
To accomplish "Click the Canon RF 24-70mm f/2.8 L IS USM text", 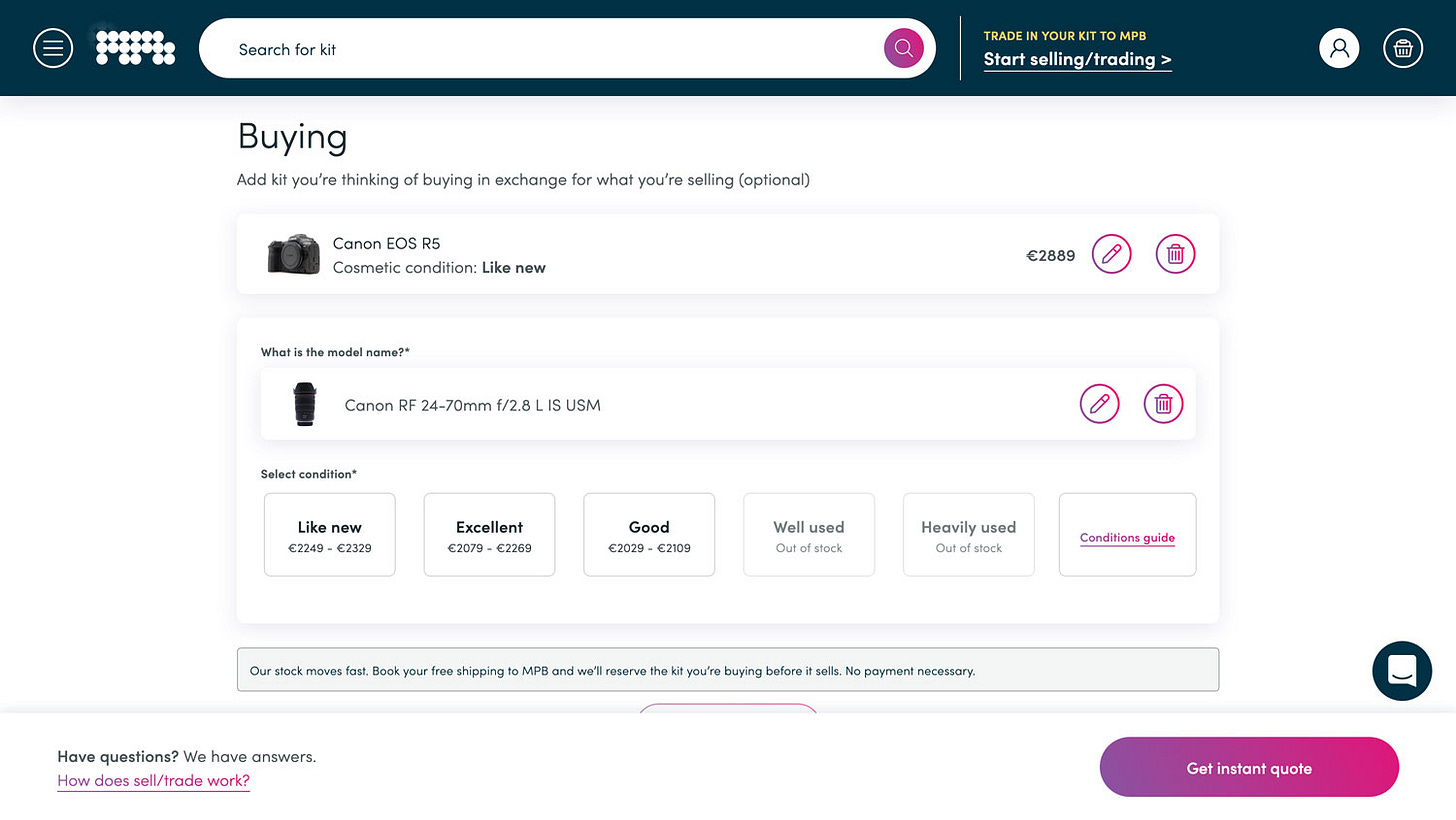I will click(472, 405).
